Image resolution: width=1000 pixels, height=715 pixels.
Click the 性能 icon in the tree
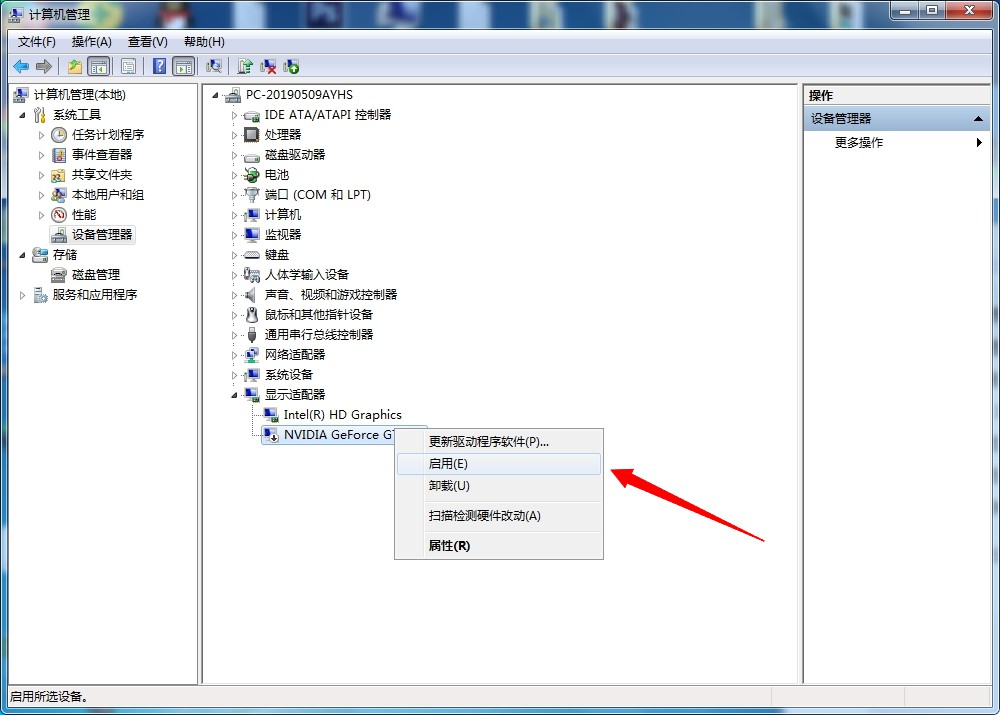59,215
